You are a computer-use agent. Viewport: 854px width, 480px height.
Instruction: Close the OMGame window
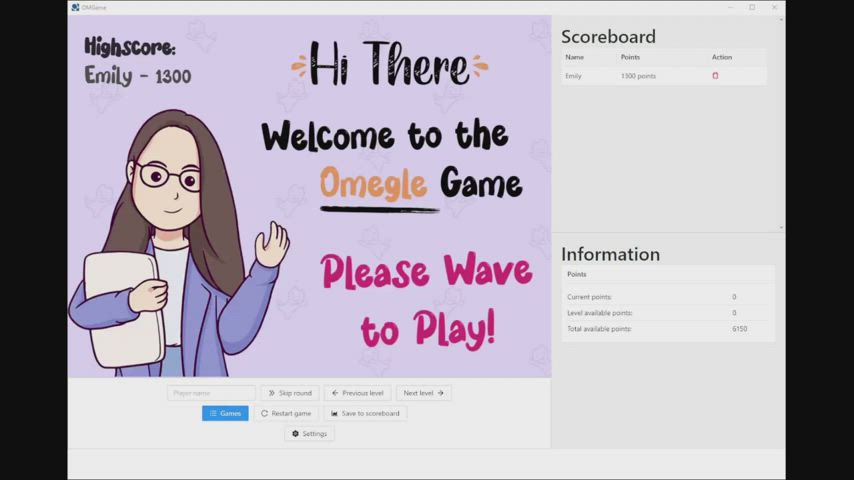point(774,7)
